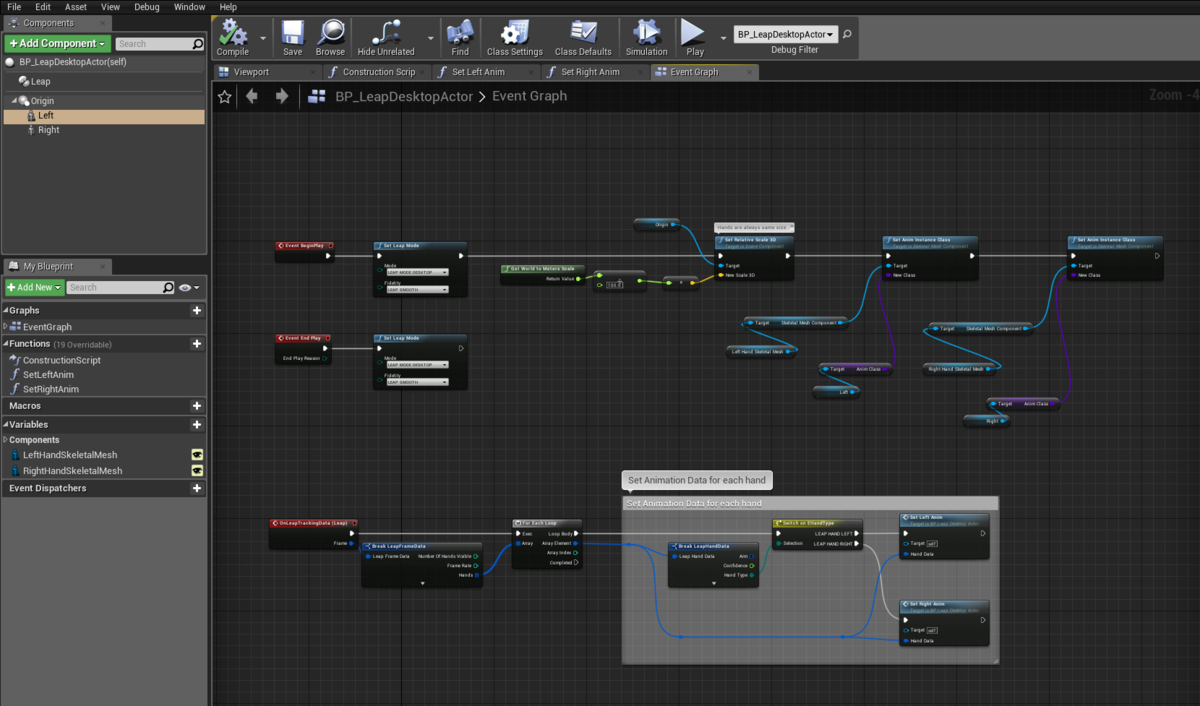Open the Play options dropdown arrow
Screen dimensions: 1200x706
[x=721, y=39]
